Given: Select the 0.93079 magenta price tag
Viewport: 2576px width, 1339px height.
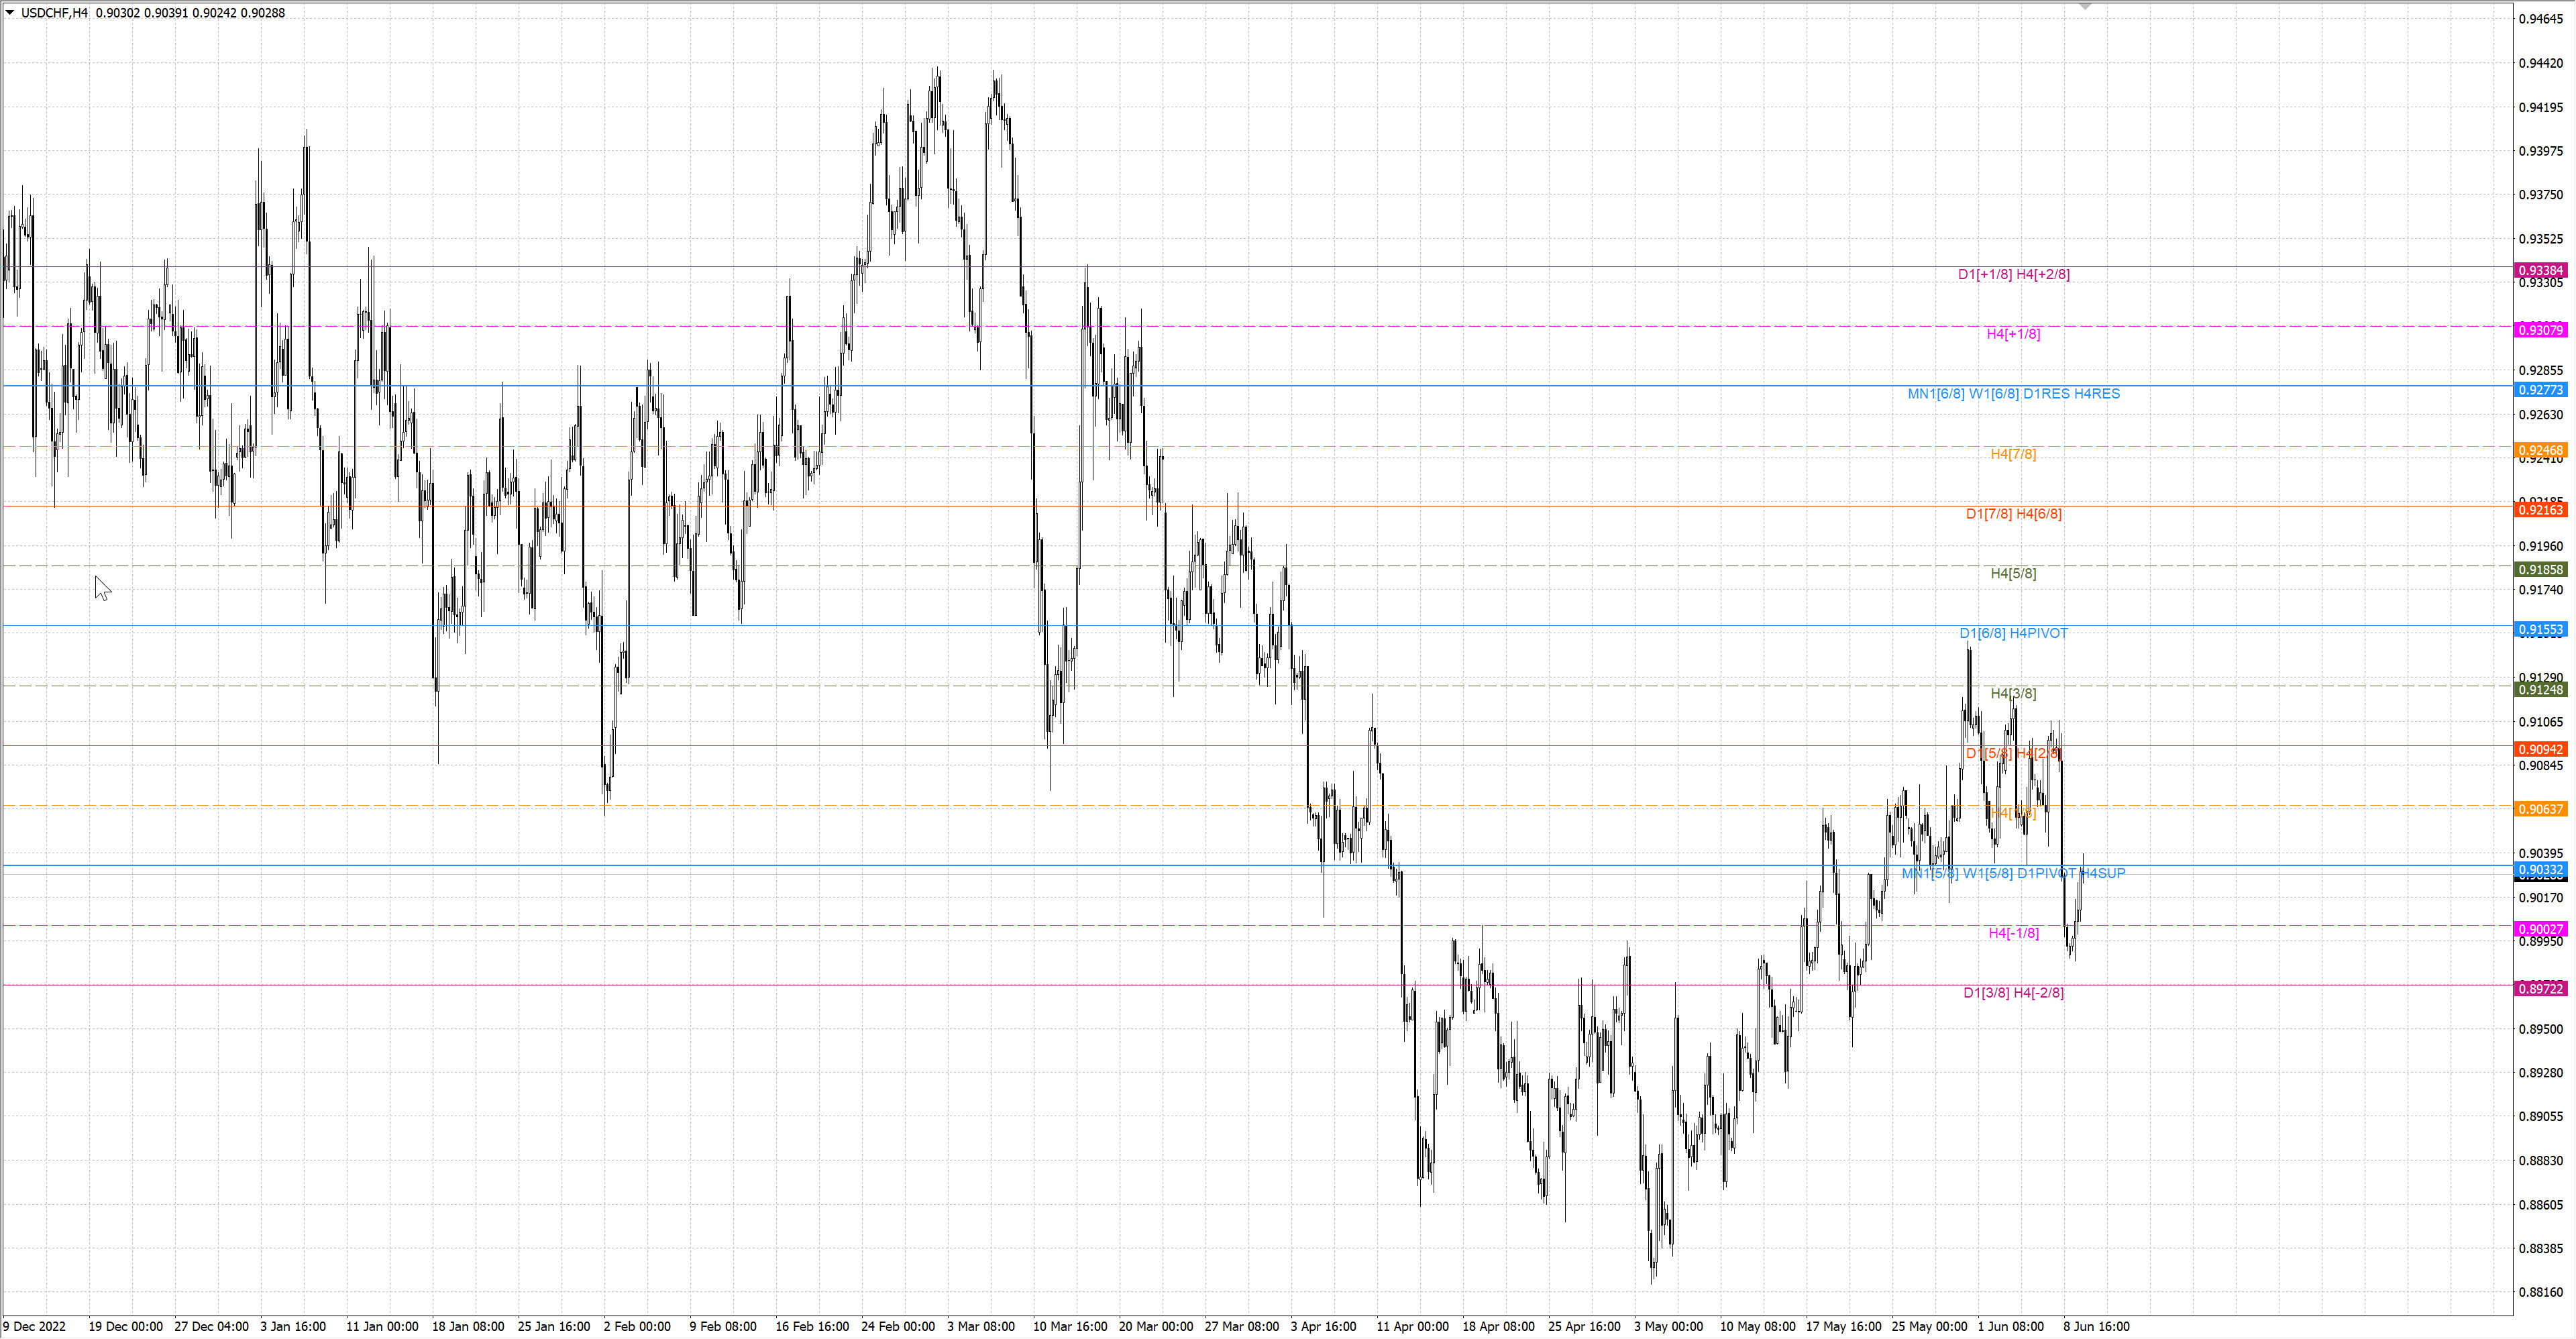Looking at the screenshot, I should 2540,330.
